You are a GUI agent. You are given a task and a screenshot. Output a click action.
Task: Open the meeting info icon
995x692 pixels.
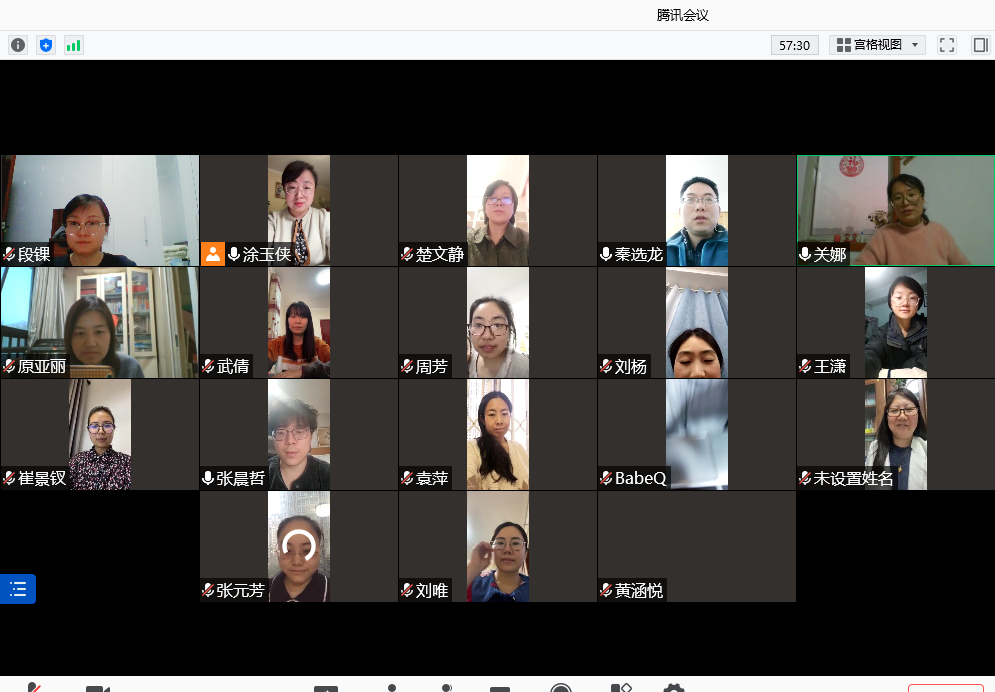click(x=18, y=45)
